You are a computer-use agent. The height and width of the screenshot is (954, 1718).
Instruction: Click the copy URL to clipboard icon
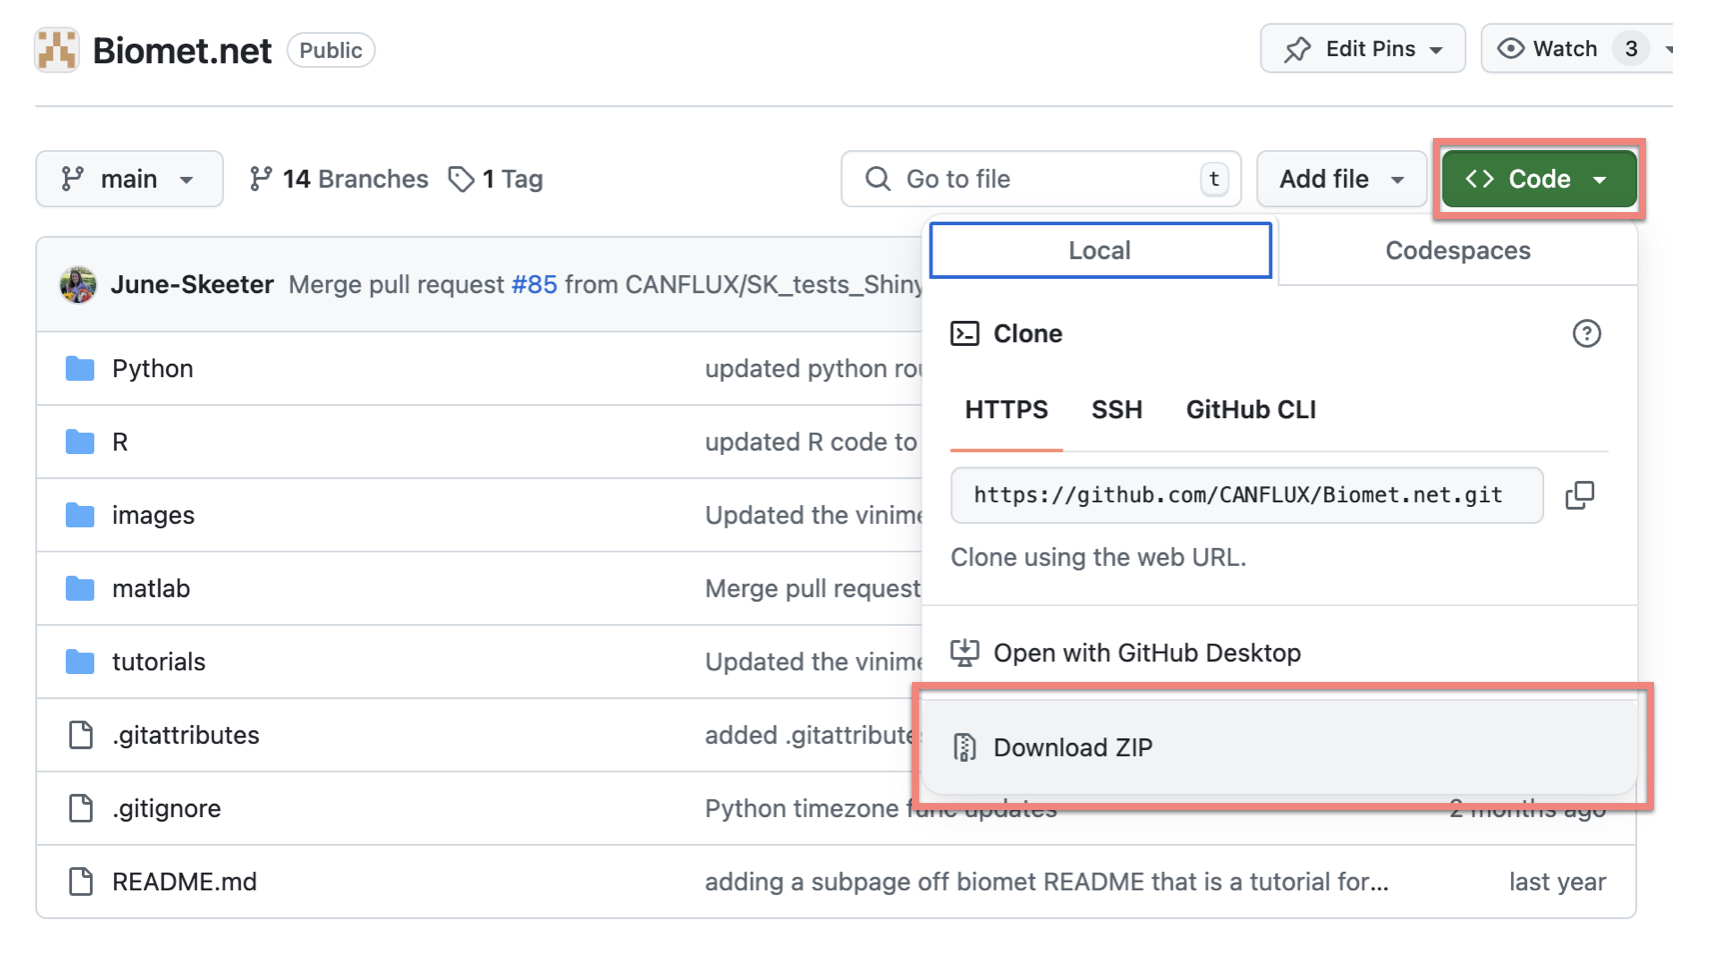(x=1580, y=495)
